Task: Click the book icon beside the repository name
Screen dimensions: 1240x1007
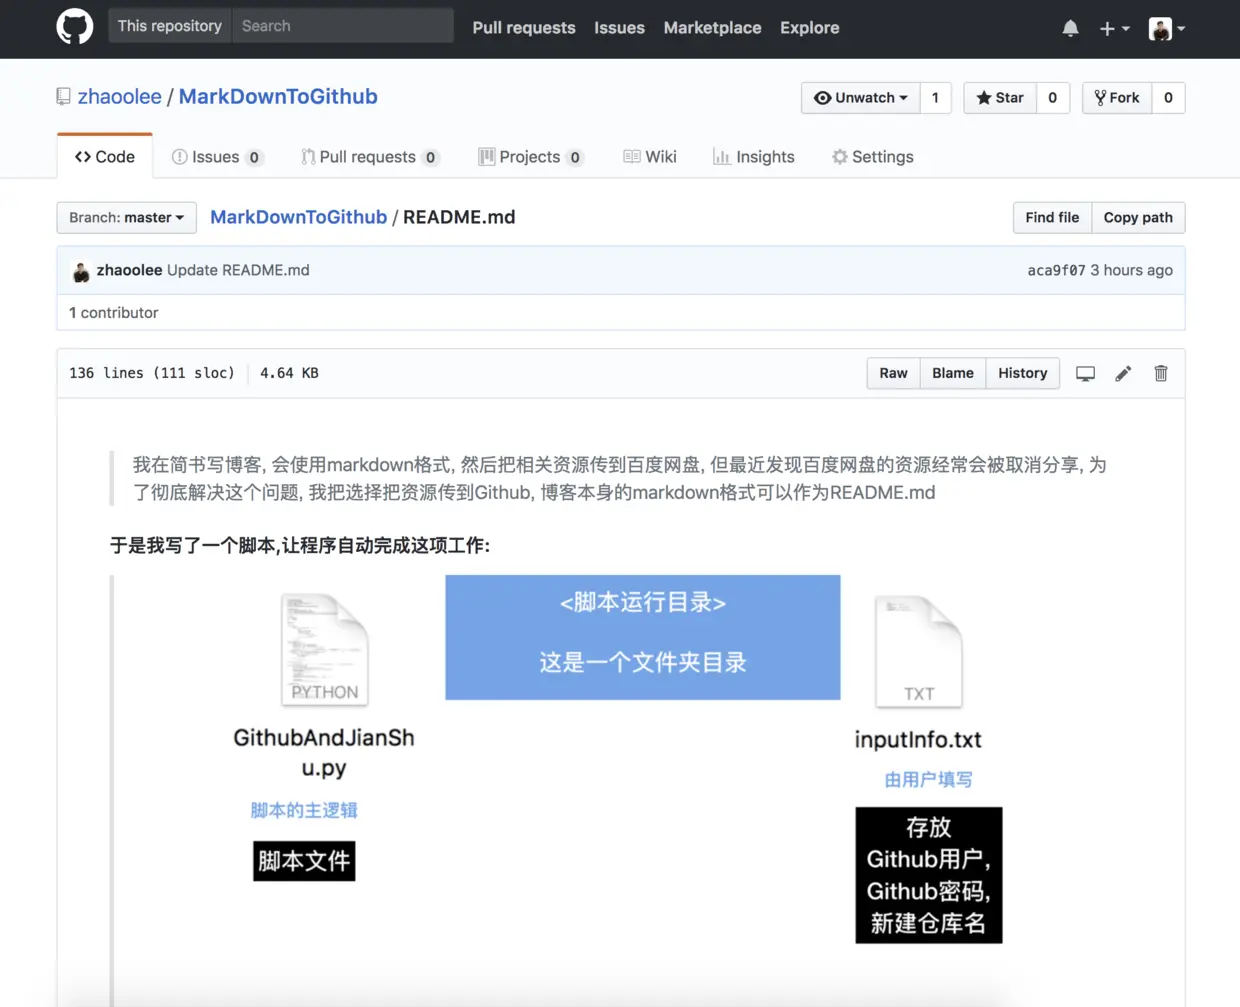Action: pyautogui.click(x=62, y=96)
